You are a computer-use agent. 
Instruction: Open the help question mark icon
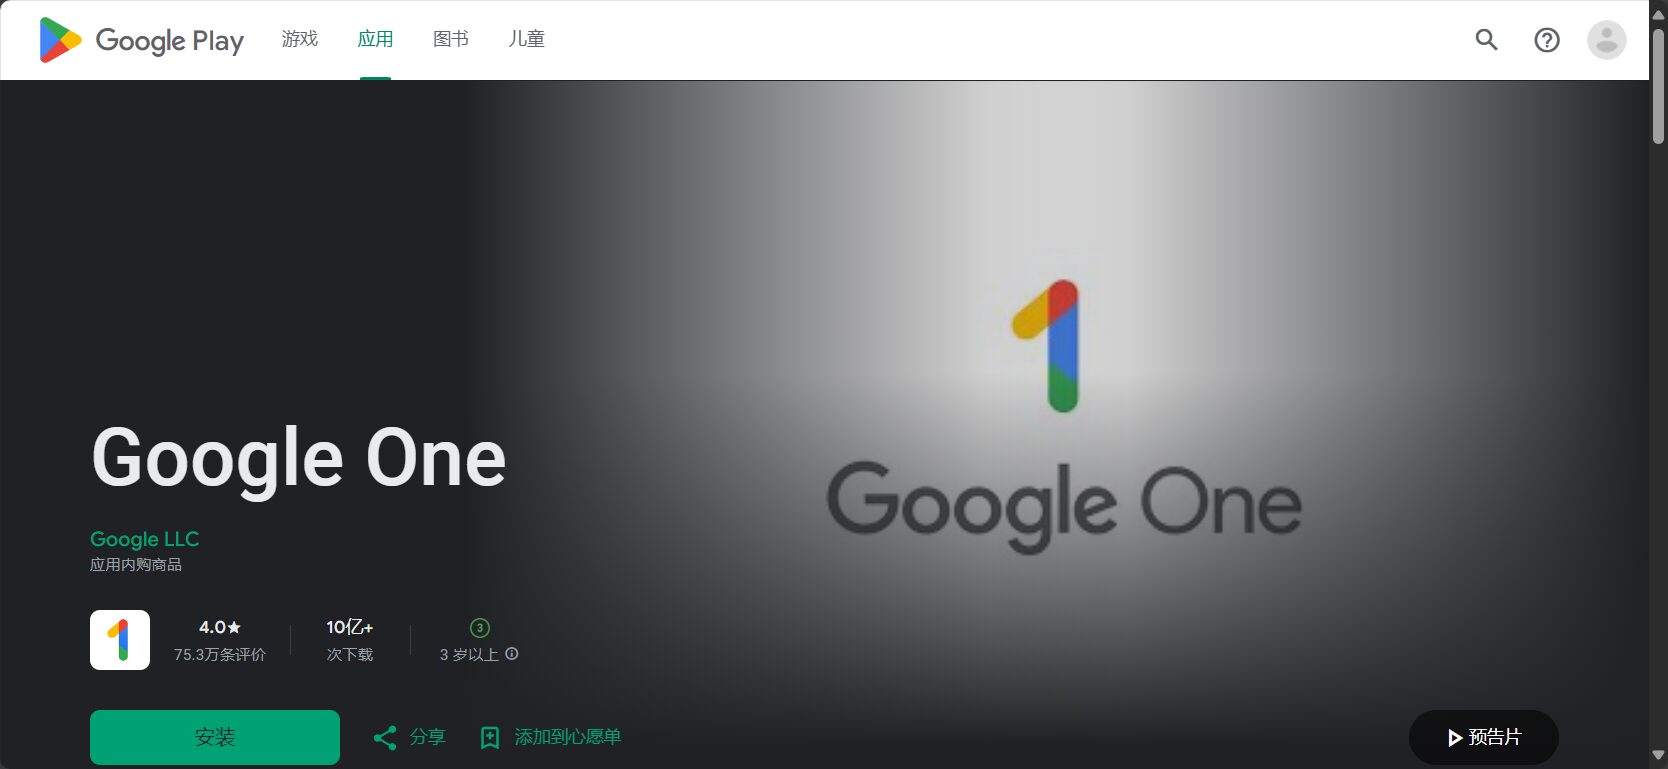1547,40
